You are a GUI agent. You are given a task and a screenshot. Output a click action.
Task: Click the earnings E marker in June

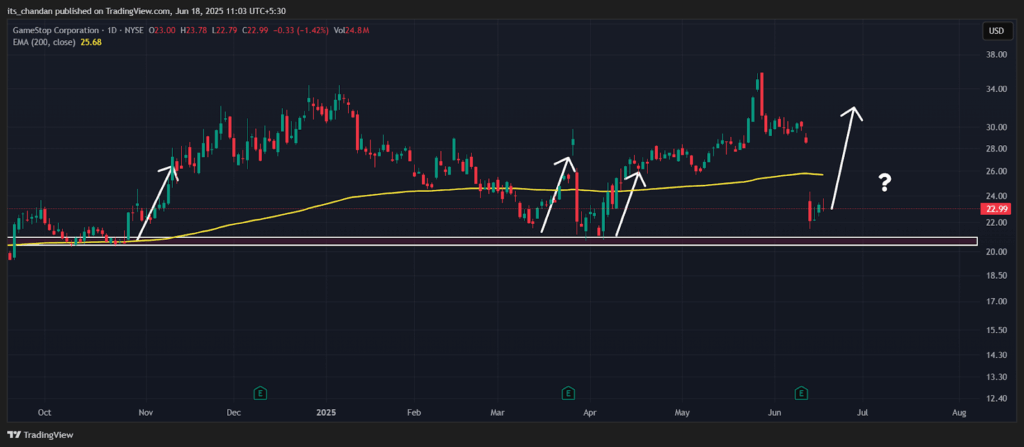tap(801, 393)
